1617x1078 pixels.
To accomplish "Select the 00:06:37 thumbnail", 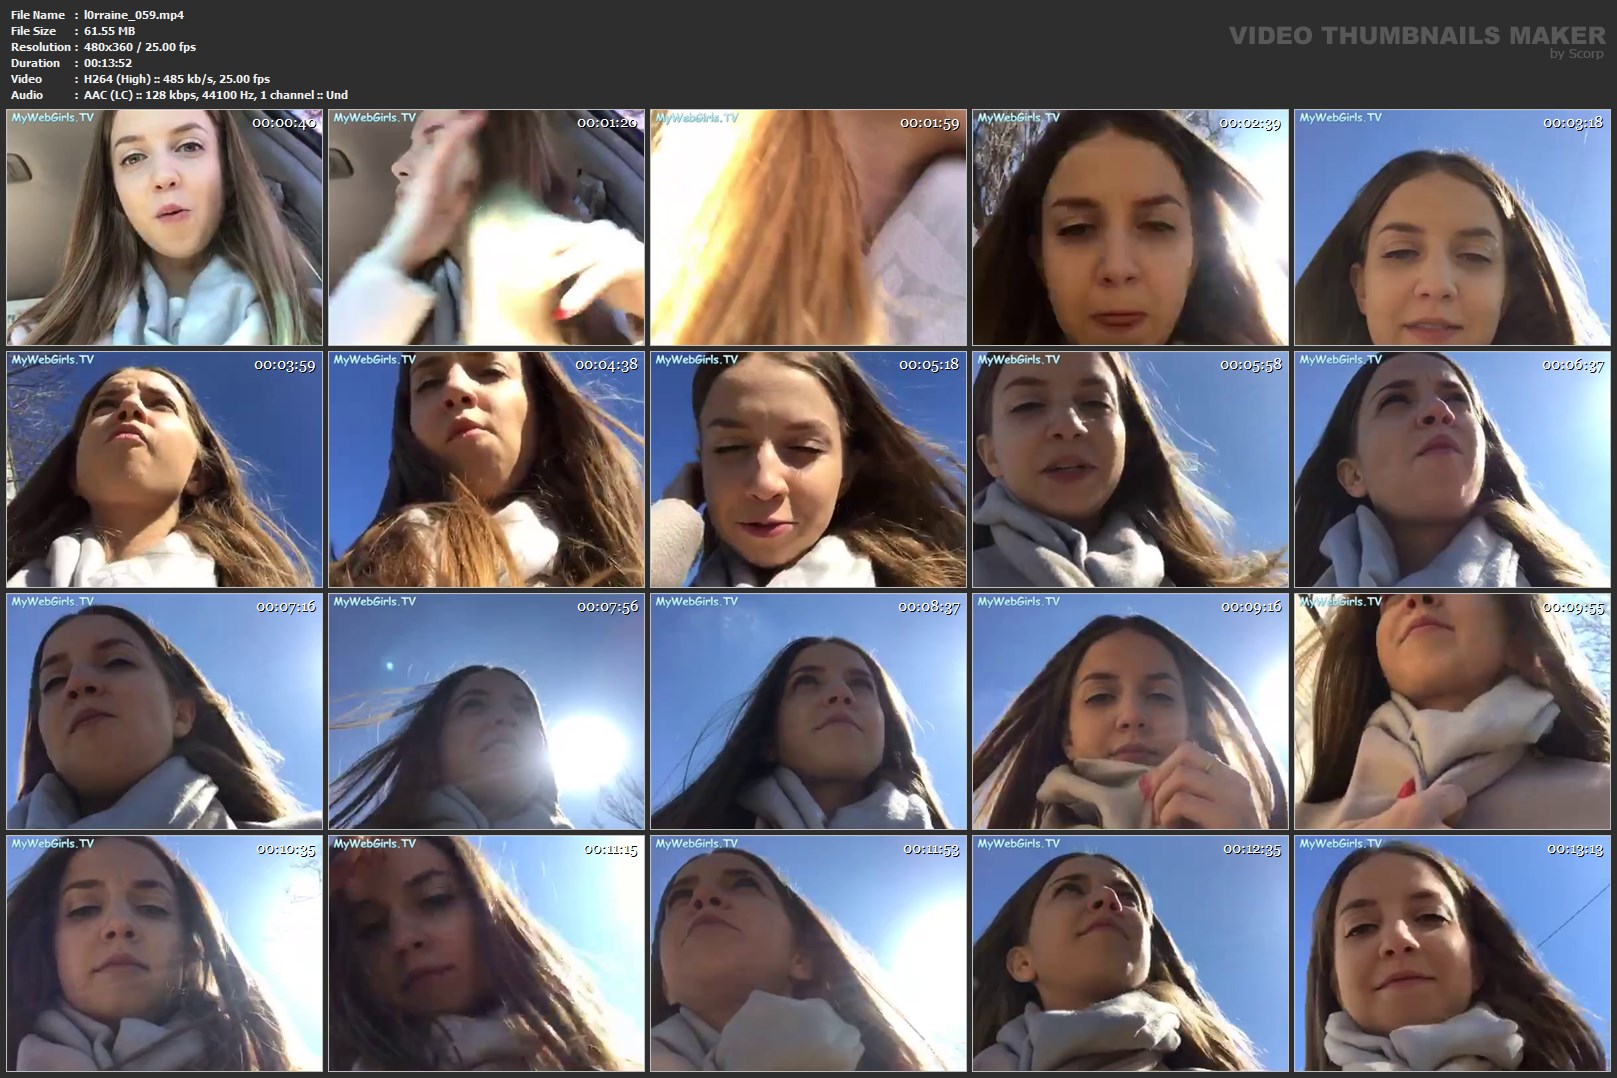I will tap(1452, 470).
